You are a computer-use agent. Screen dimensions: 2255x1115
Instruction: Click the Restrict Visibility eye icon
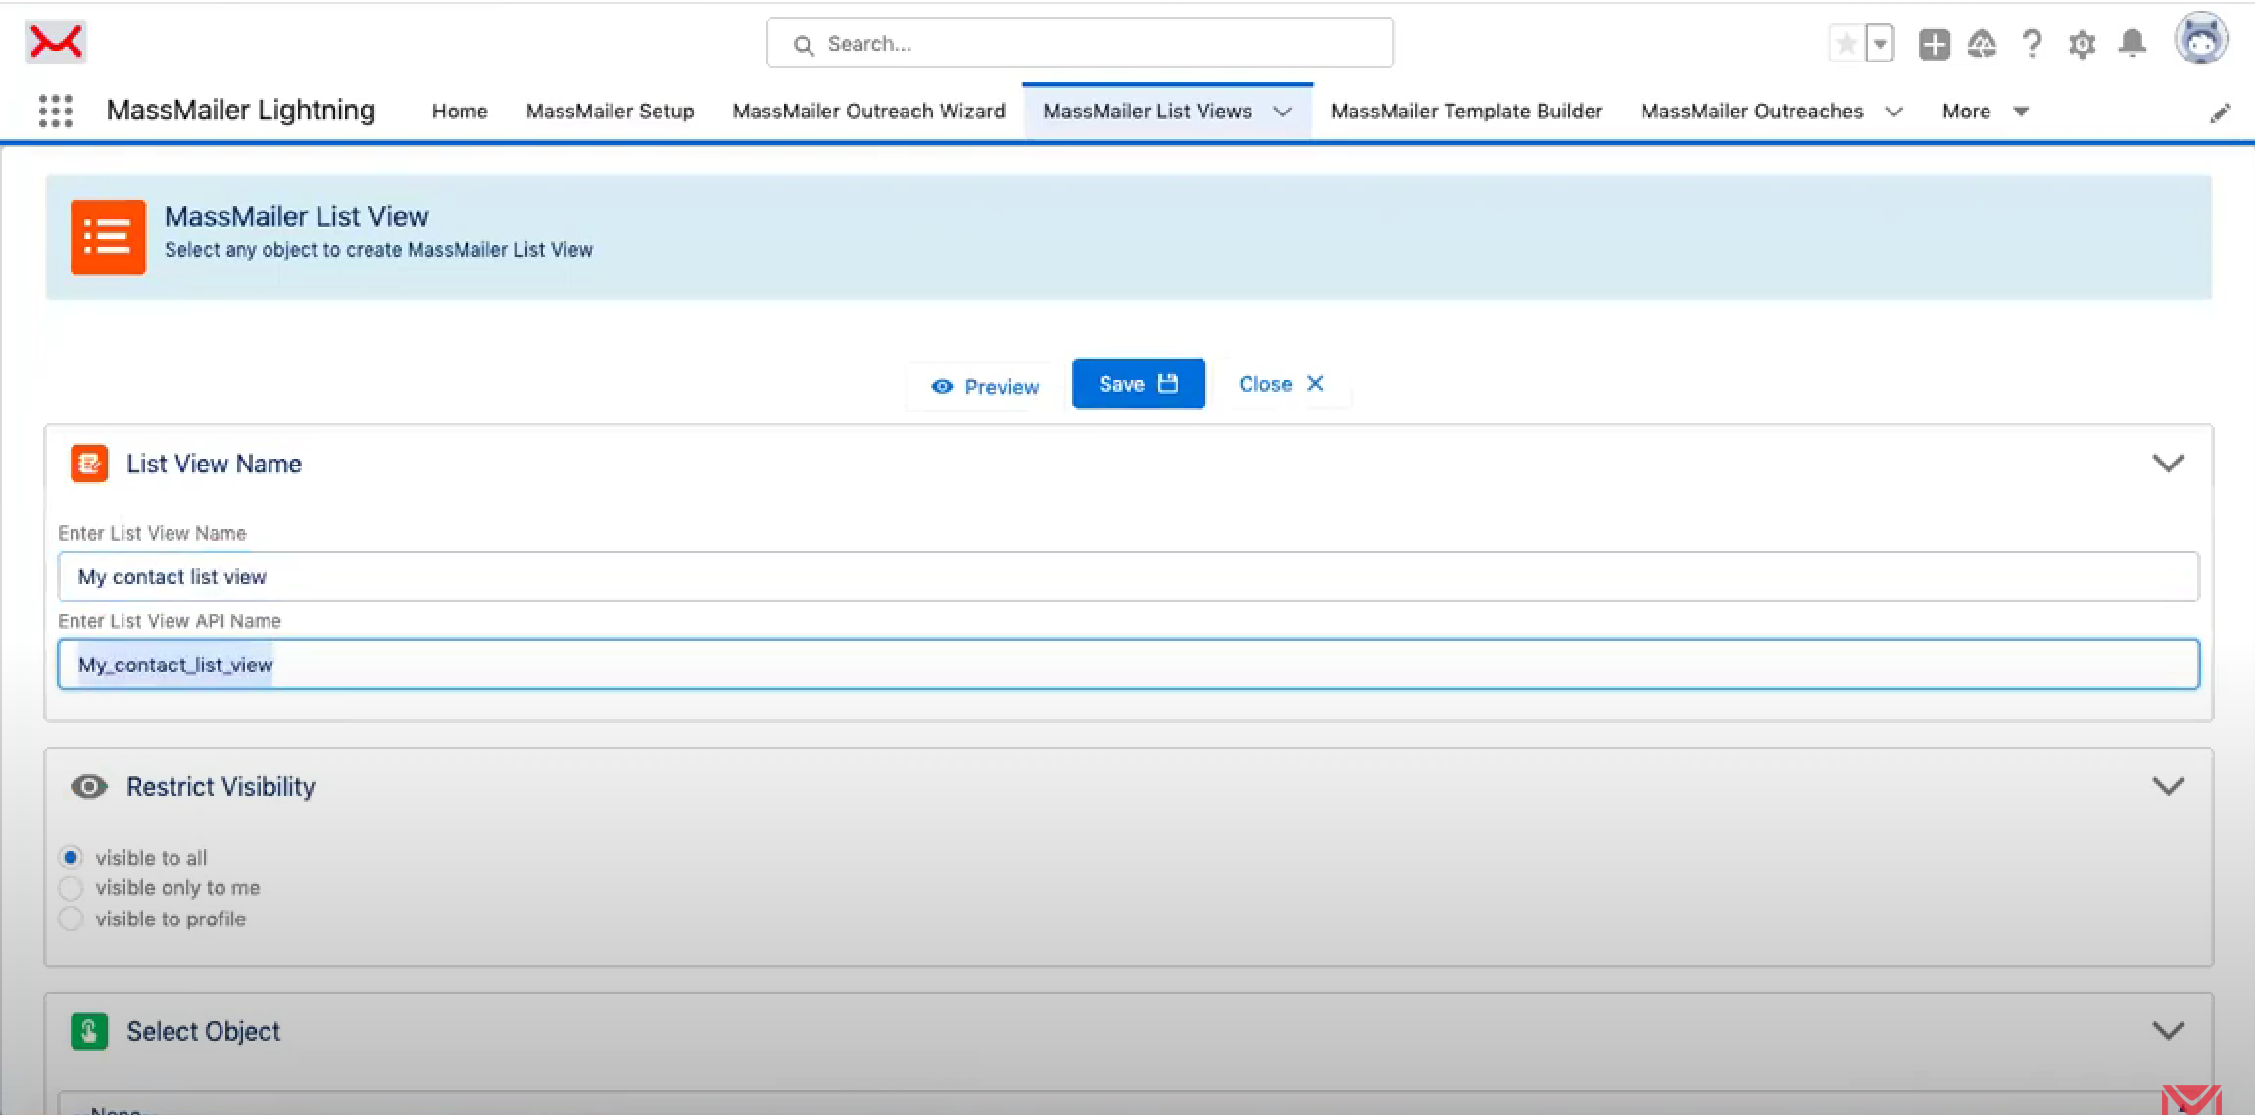pyautogui.click(x=89, y=787)
